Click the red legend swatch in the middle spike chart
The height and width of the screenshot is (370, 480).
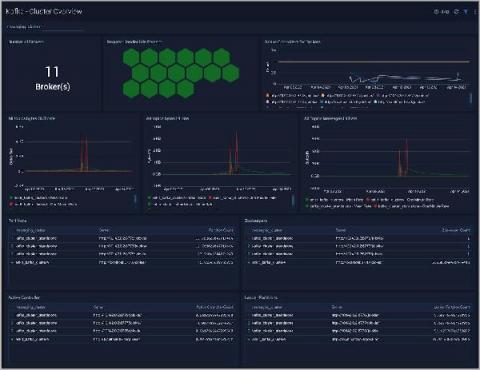(x=210, y=198)
